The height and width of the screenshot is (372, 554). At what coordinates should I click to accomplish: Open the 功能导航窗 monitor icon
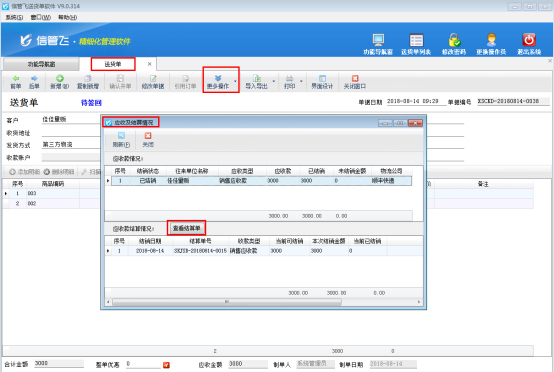[378, 40]
